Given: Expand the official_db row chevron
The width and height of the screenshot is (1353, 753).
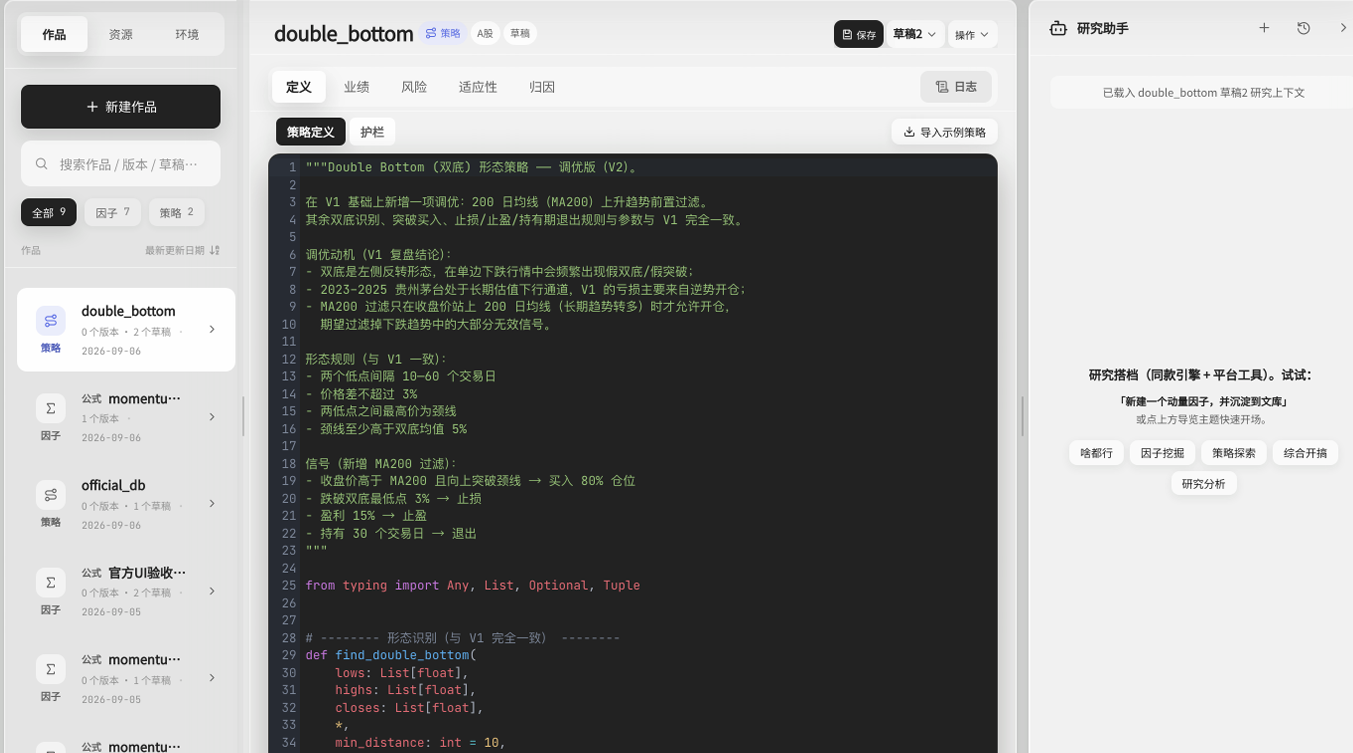Looking at the screenshot, I should click(211, 503).
